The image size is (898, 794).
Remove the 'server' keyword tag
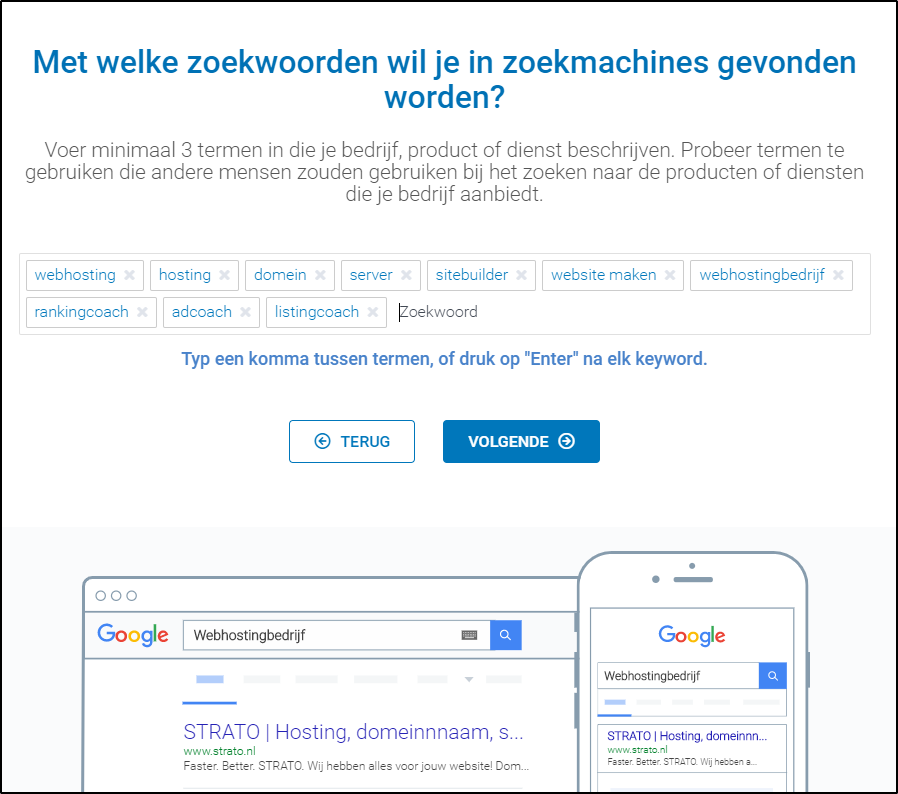pyautogui.click(x=406, y=275)
